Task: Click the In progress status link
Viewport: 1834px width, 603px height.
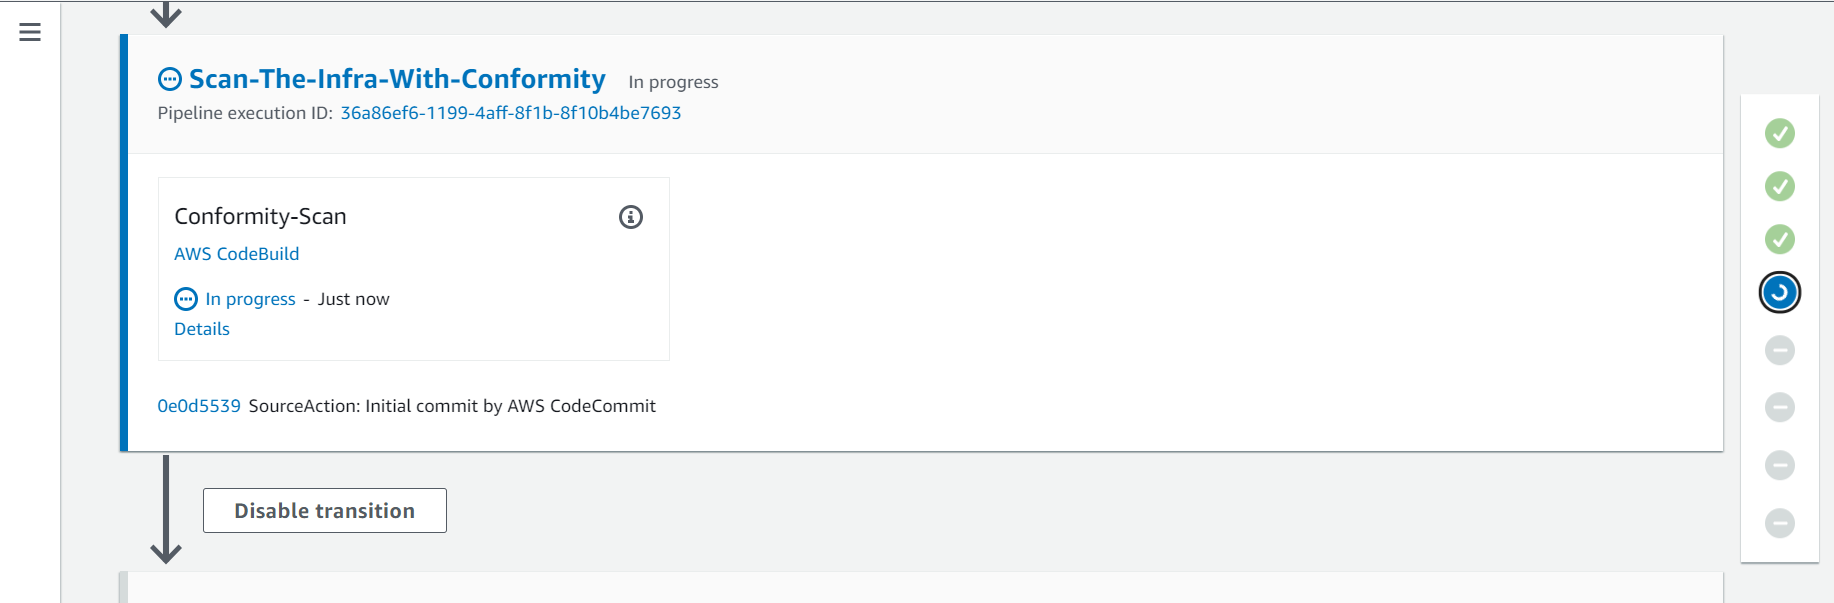Action: tap(250, 299)
